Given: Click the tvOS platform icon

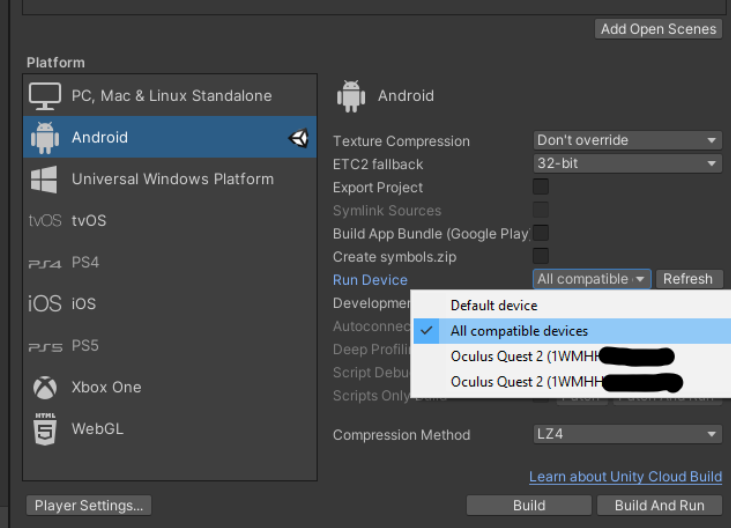Looking at the screenshot, I should (x=45, y=221).
